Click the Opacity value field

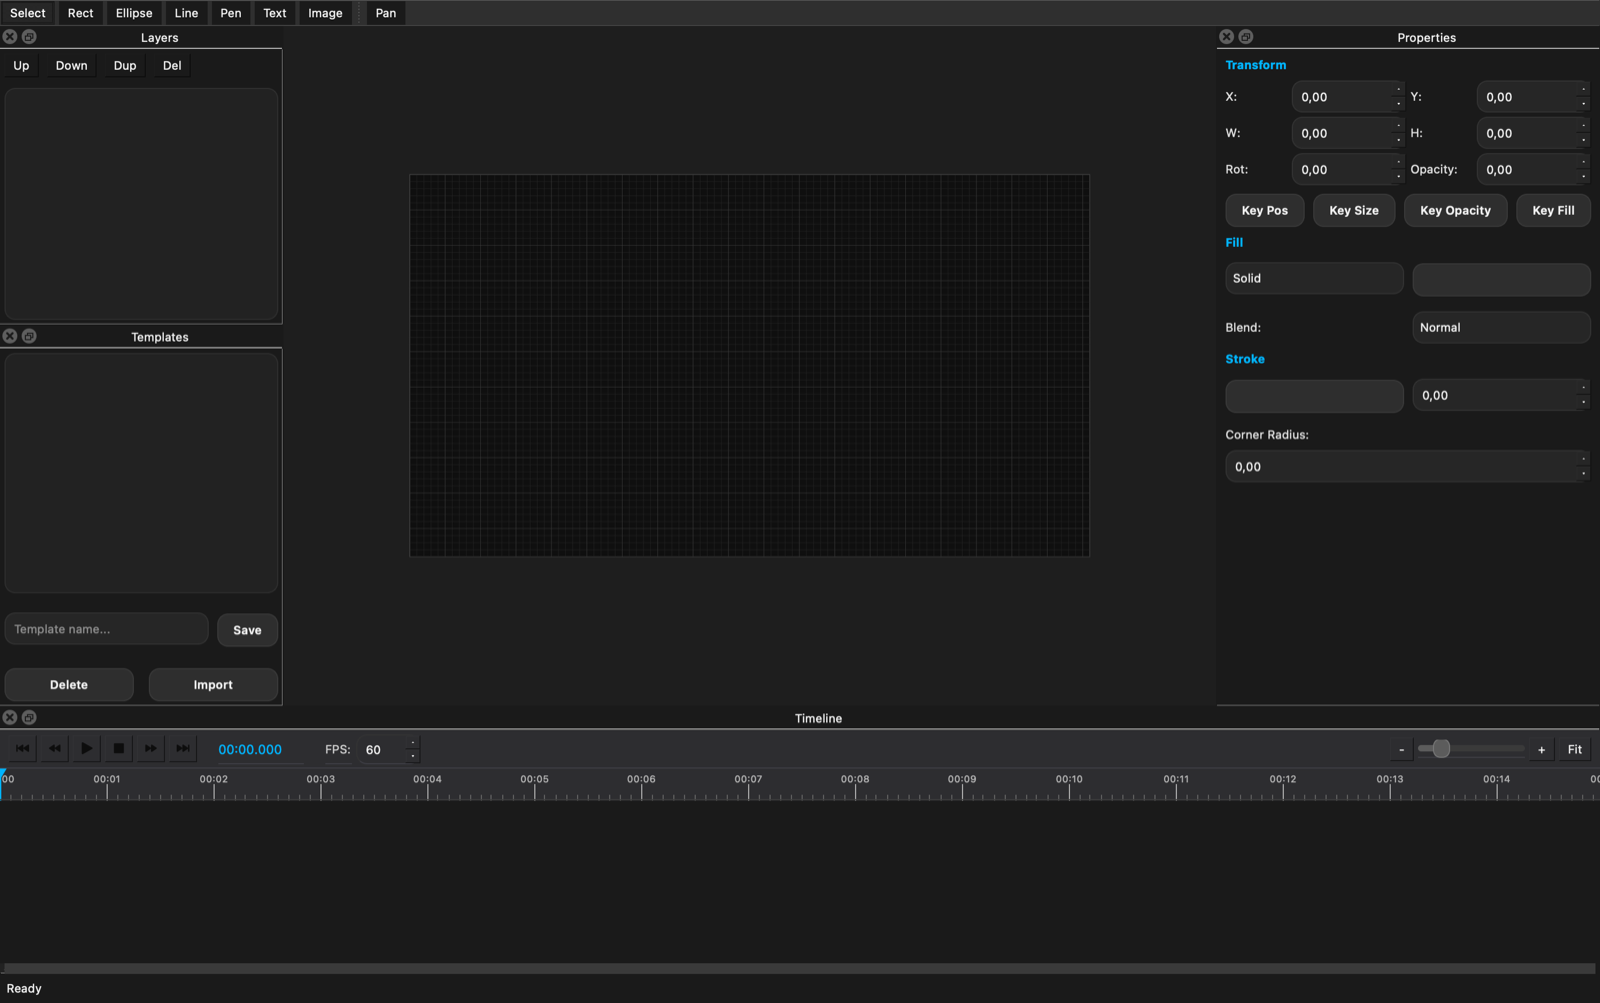pyautogui.click(x=1533, y=169)
